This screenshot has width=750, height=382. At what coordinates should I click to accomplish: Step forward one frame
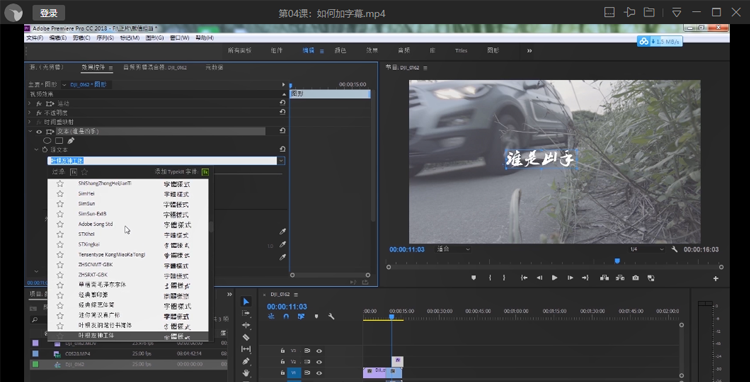click(570, 278)
